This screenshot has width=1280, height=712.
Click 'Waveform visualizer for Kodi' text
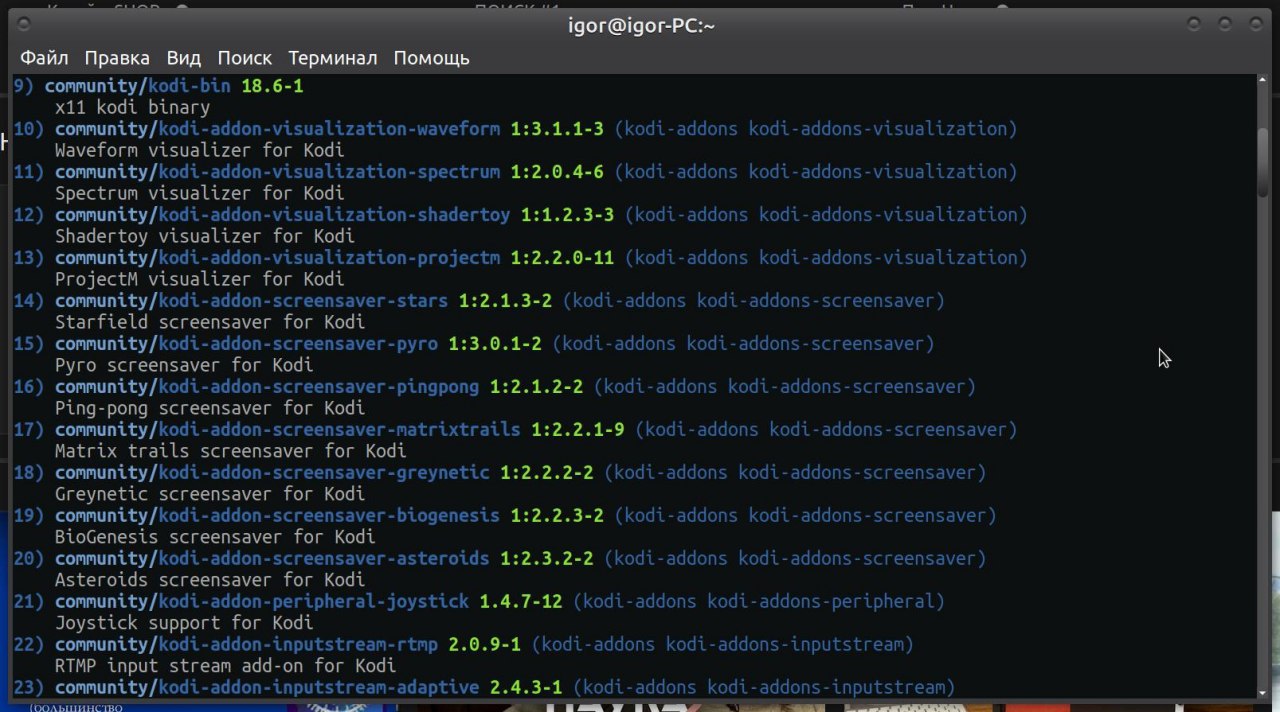tap(200, 150)
